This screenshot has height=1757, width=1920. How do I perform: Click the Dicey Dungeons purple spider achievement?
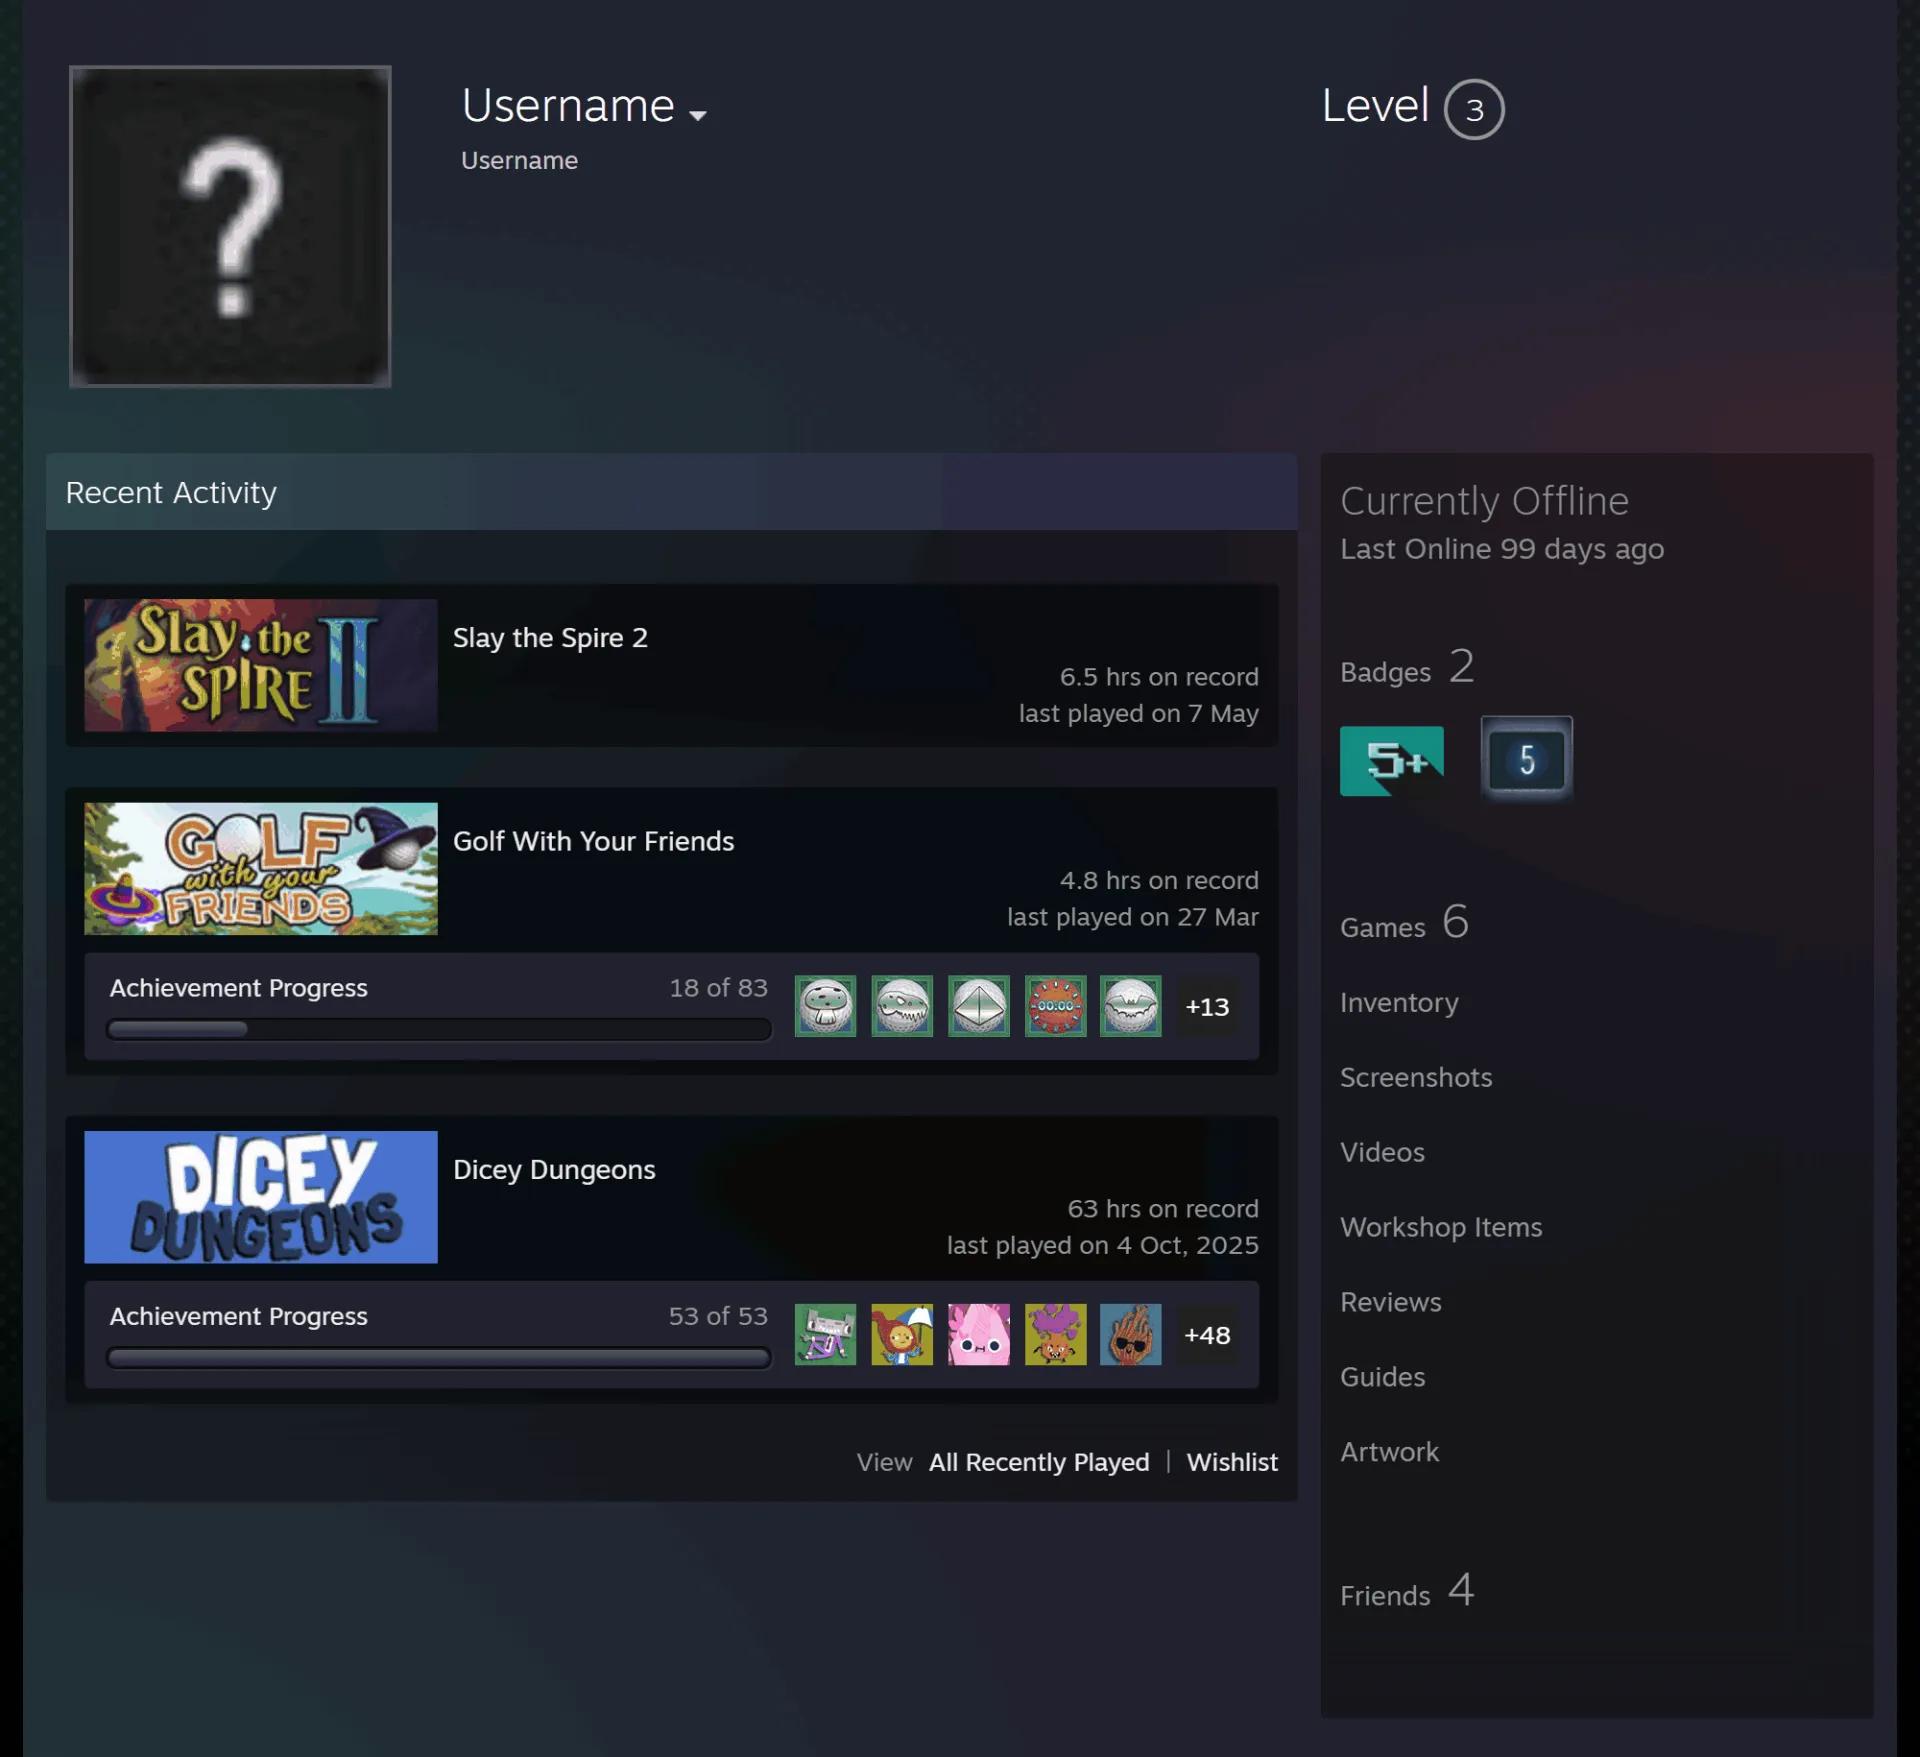click(x=1055, y=1334)
